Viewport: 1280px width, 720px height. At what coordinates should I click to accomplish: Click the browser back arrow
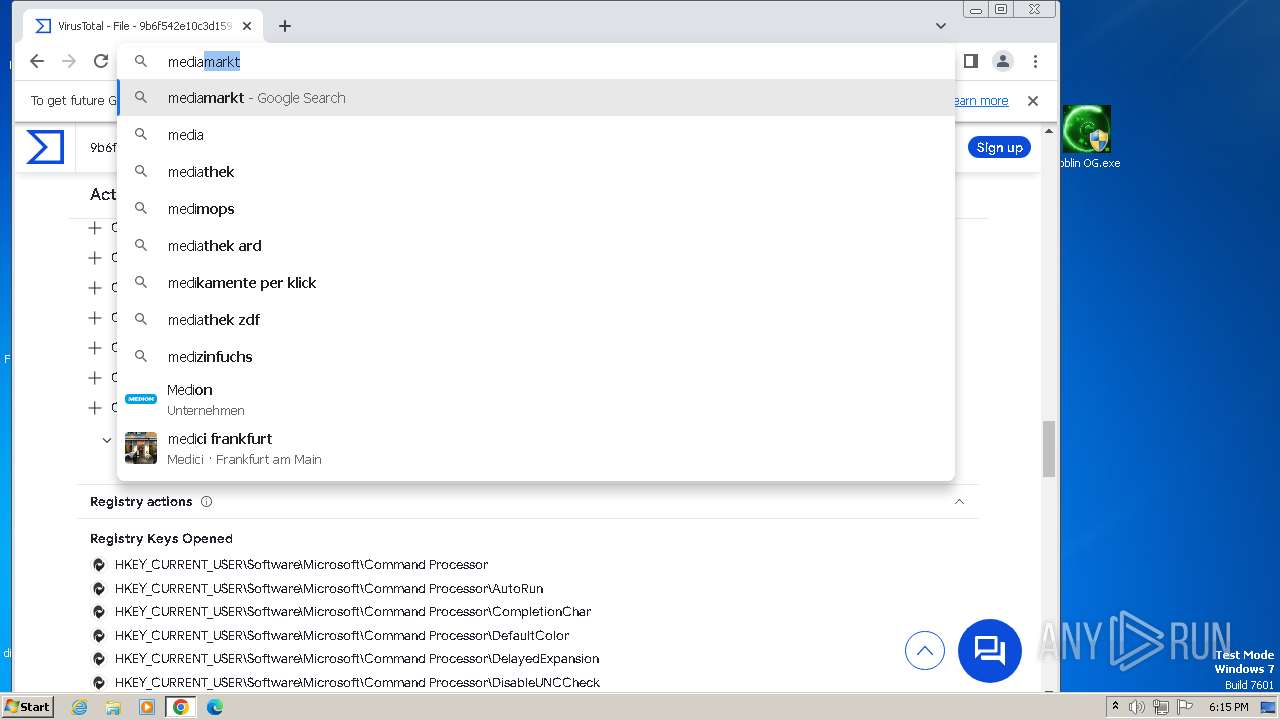[37, 61]
